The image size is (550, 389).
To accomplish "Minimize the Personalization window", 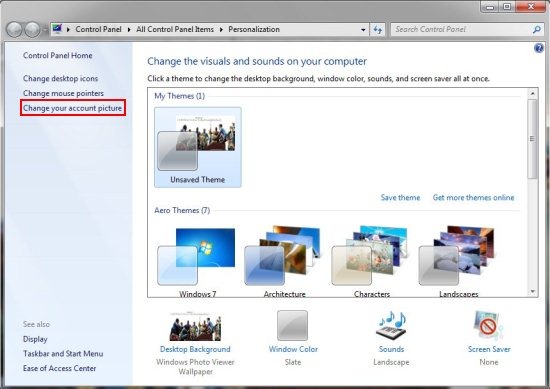I will pos(490,7).
